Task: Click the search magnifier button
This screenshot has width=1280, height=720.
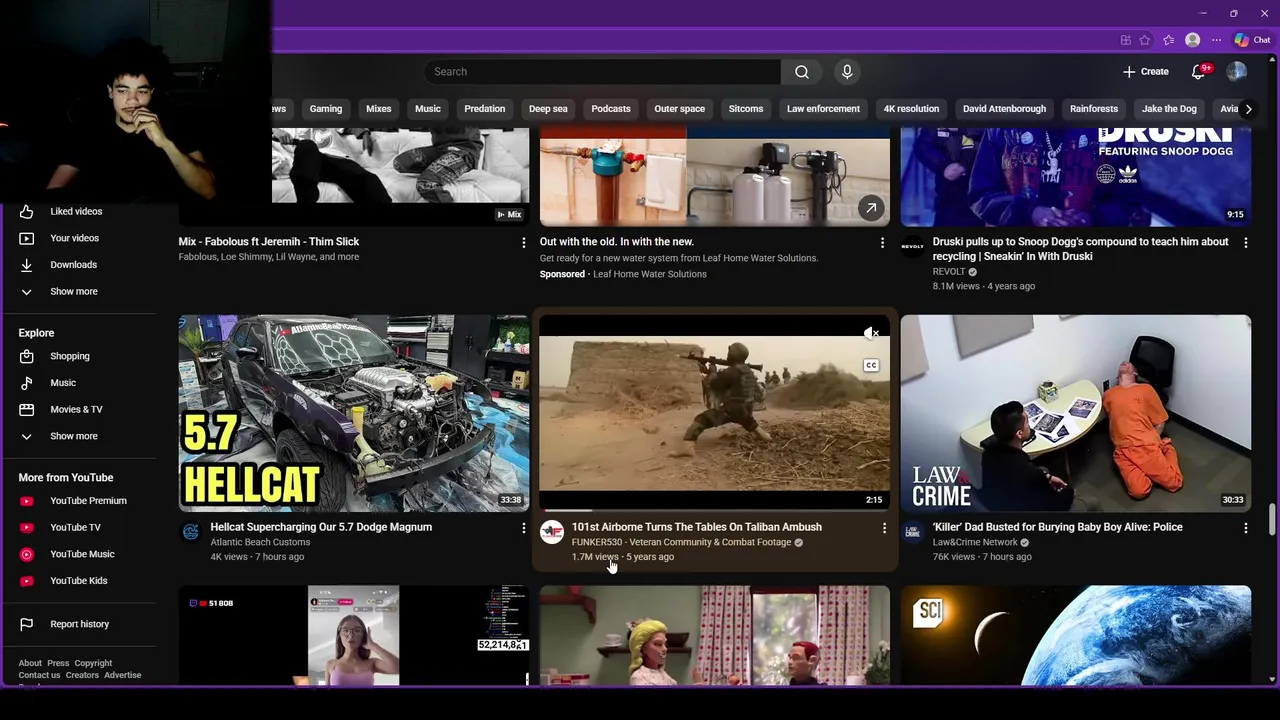Action: coord(801,72)
